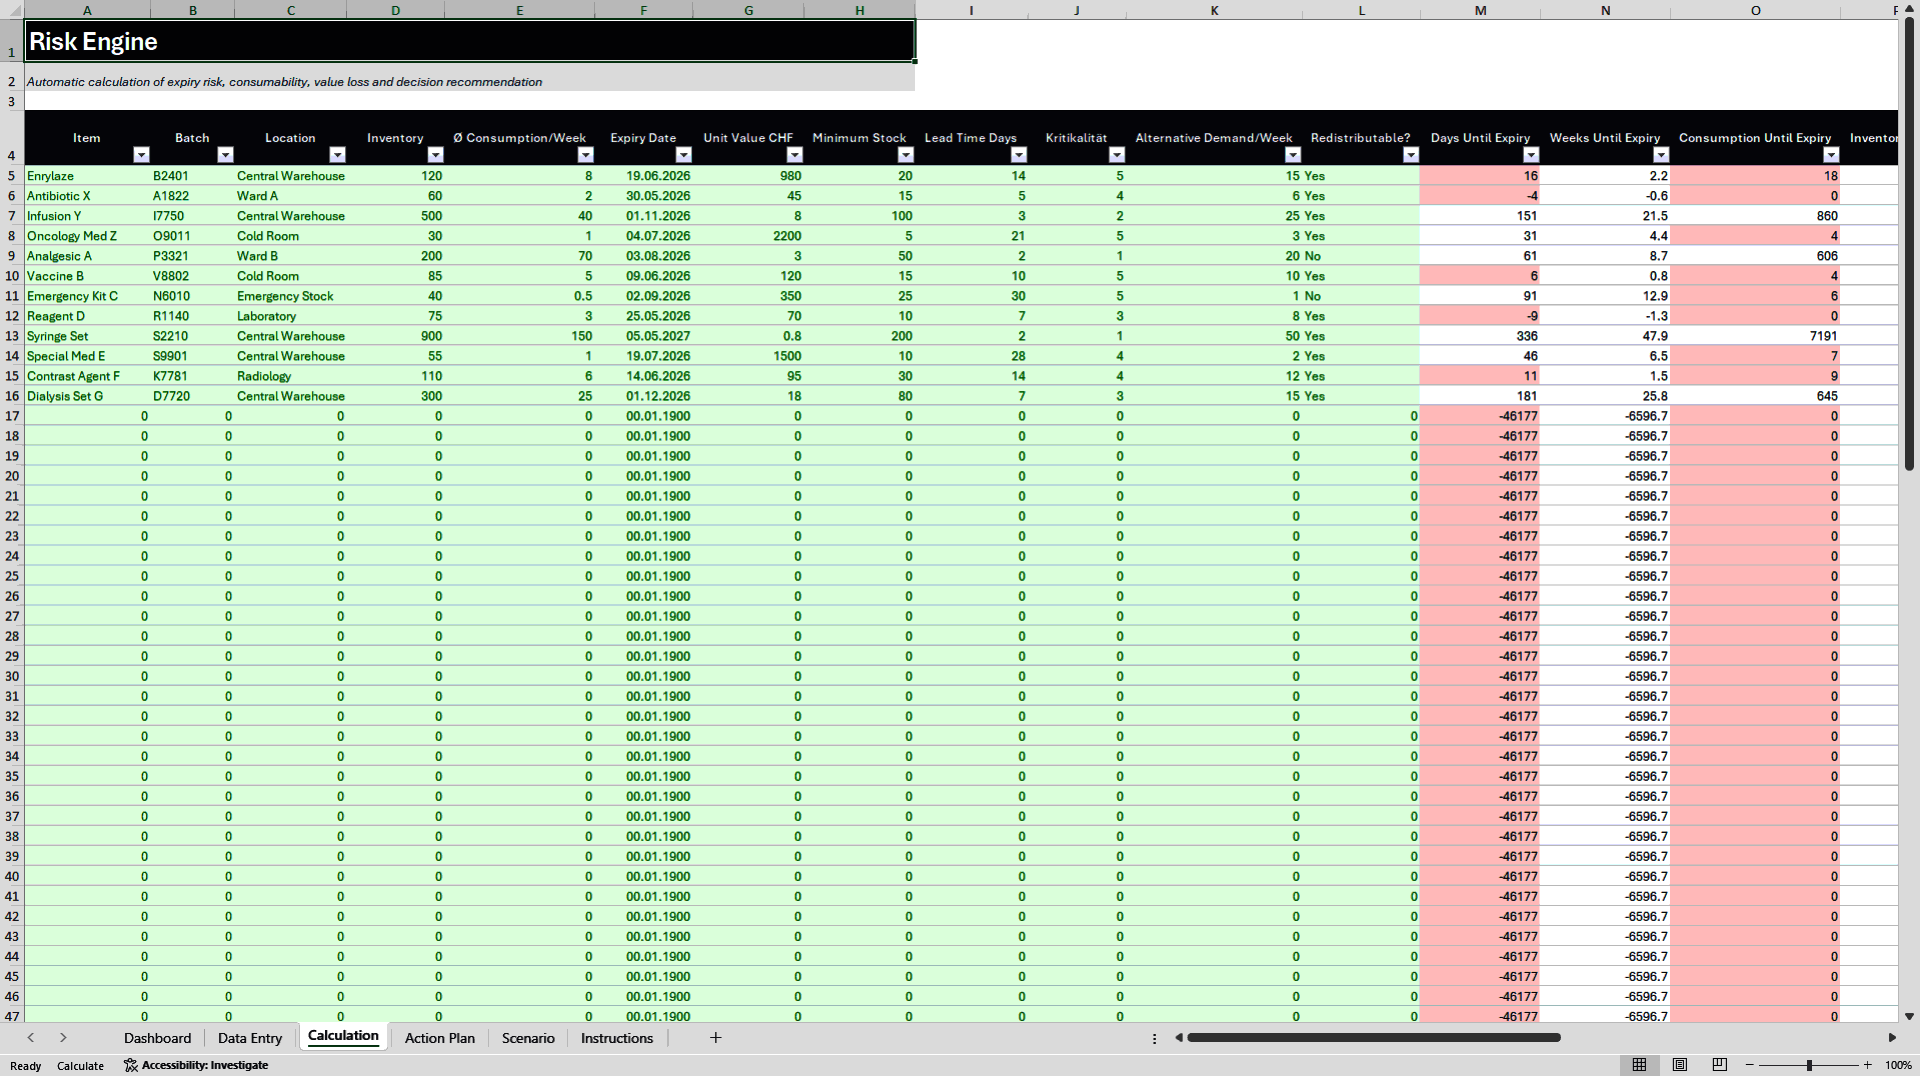Switch to the Scenario sheet tab
Image resolution: width=1920 pixels, height=1076 pixels.
point(528,1038)
